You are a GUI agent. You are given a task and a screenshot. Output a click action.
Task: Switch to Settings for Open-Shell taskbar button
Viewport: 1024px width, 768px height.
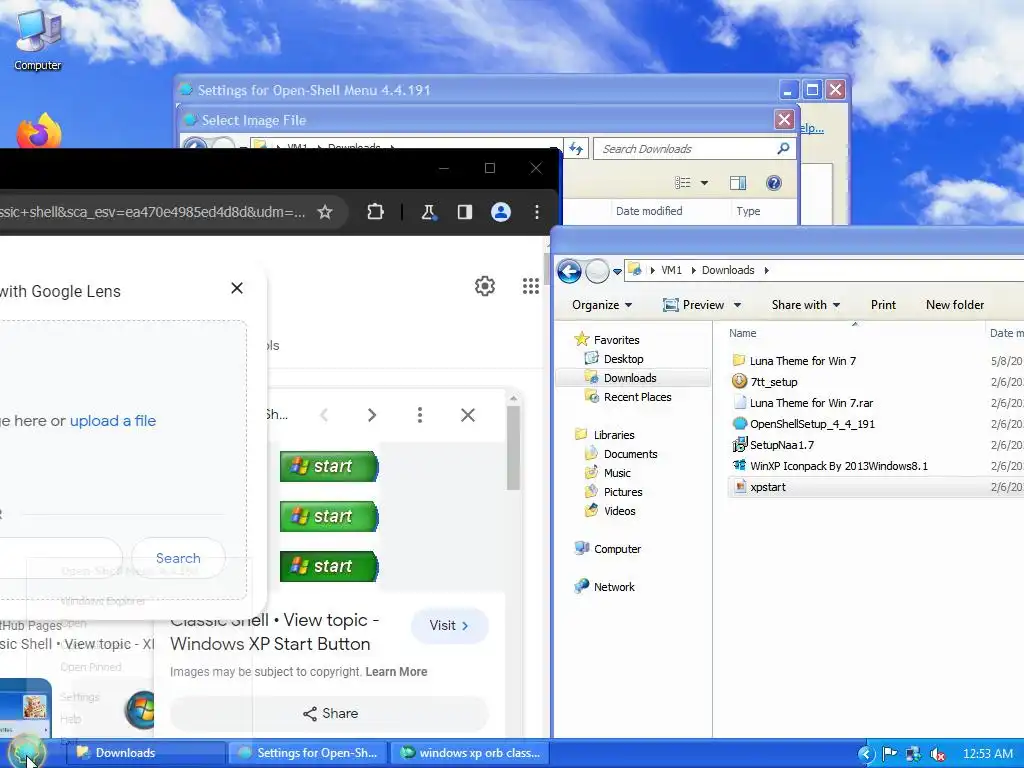click(x=307, y=753)
